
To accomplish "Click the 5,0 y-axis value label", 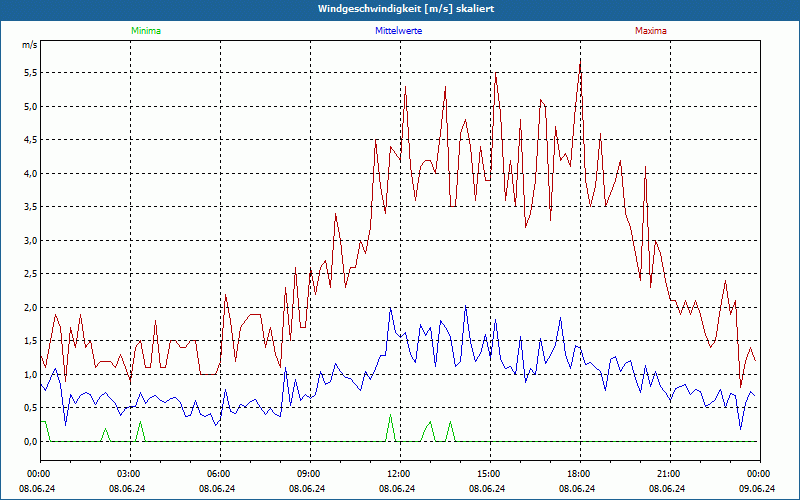I will (x=29, y=107).
